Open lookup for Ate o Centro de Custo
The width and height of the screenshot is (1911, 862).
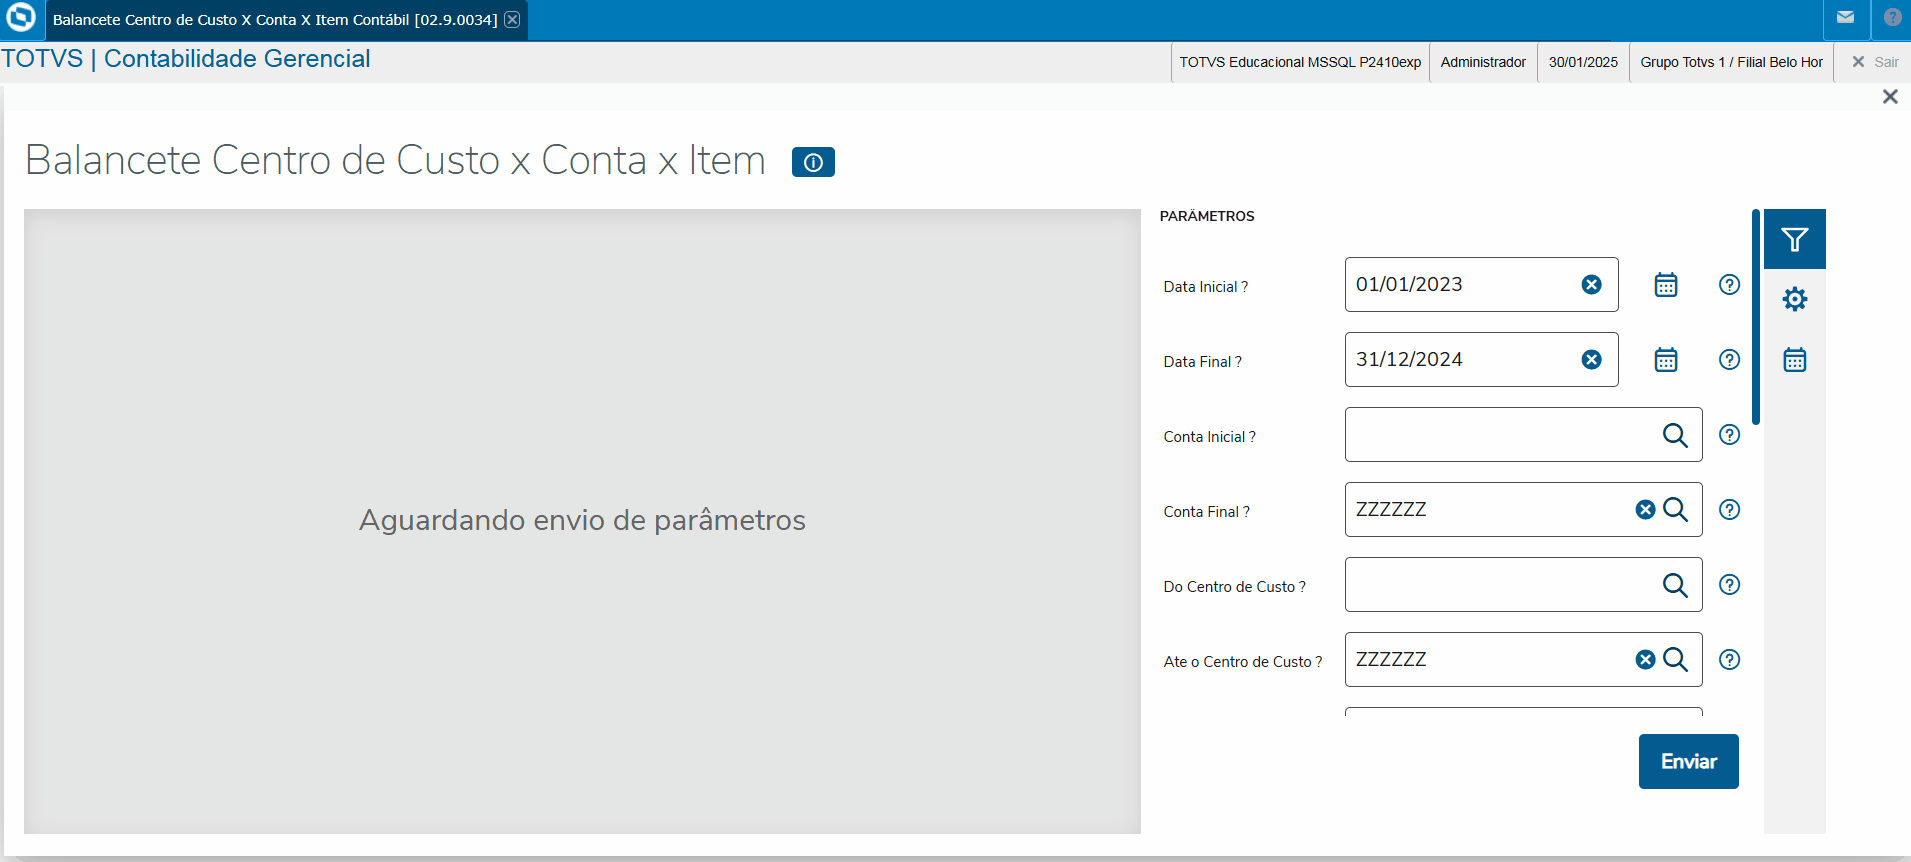pyautogui.click(x=1675, y=660)
